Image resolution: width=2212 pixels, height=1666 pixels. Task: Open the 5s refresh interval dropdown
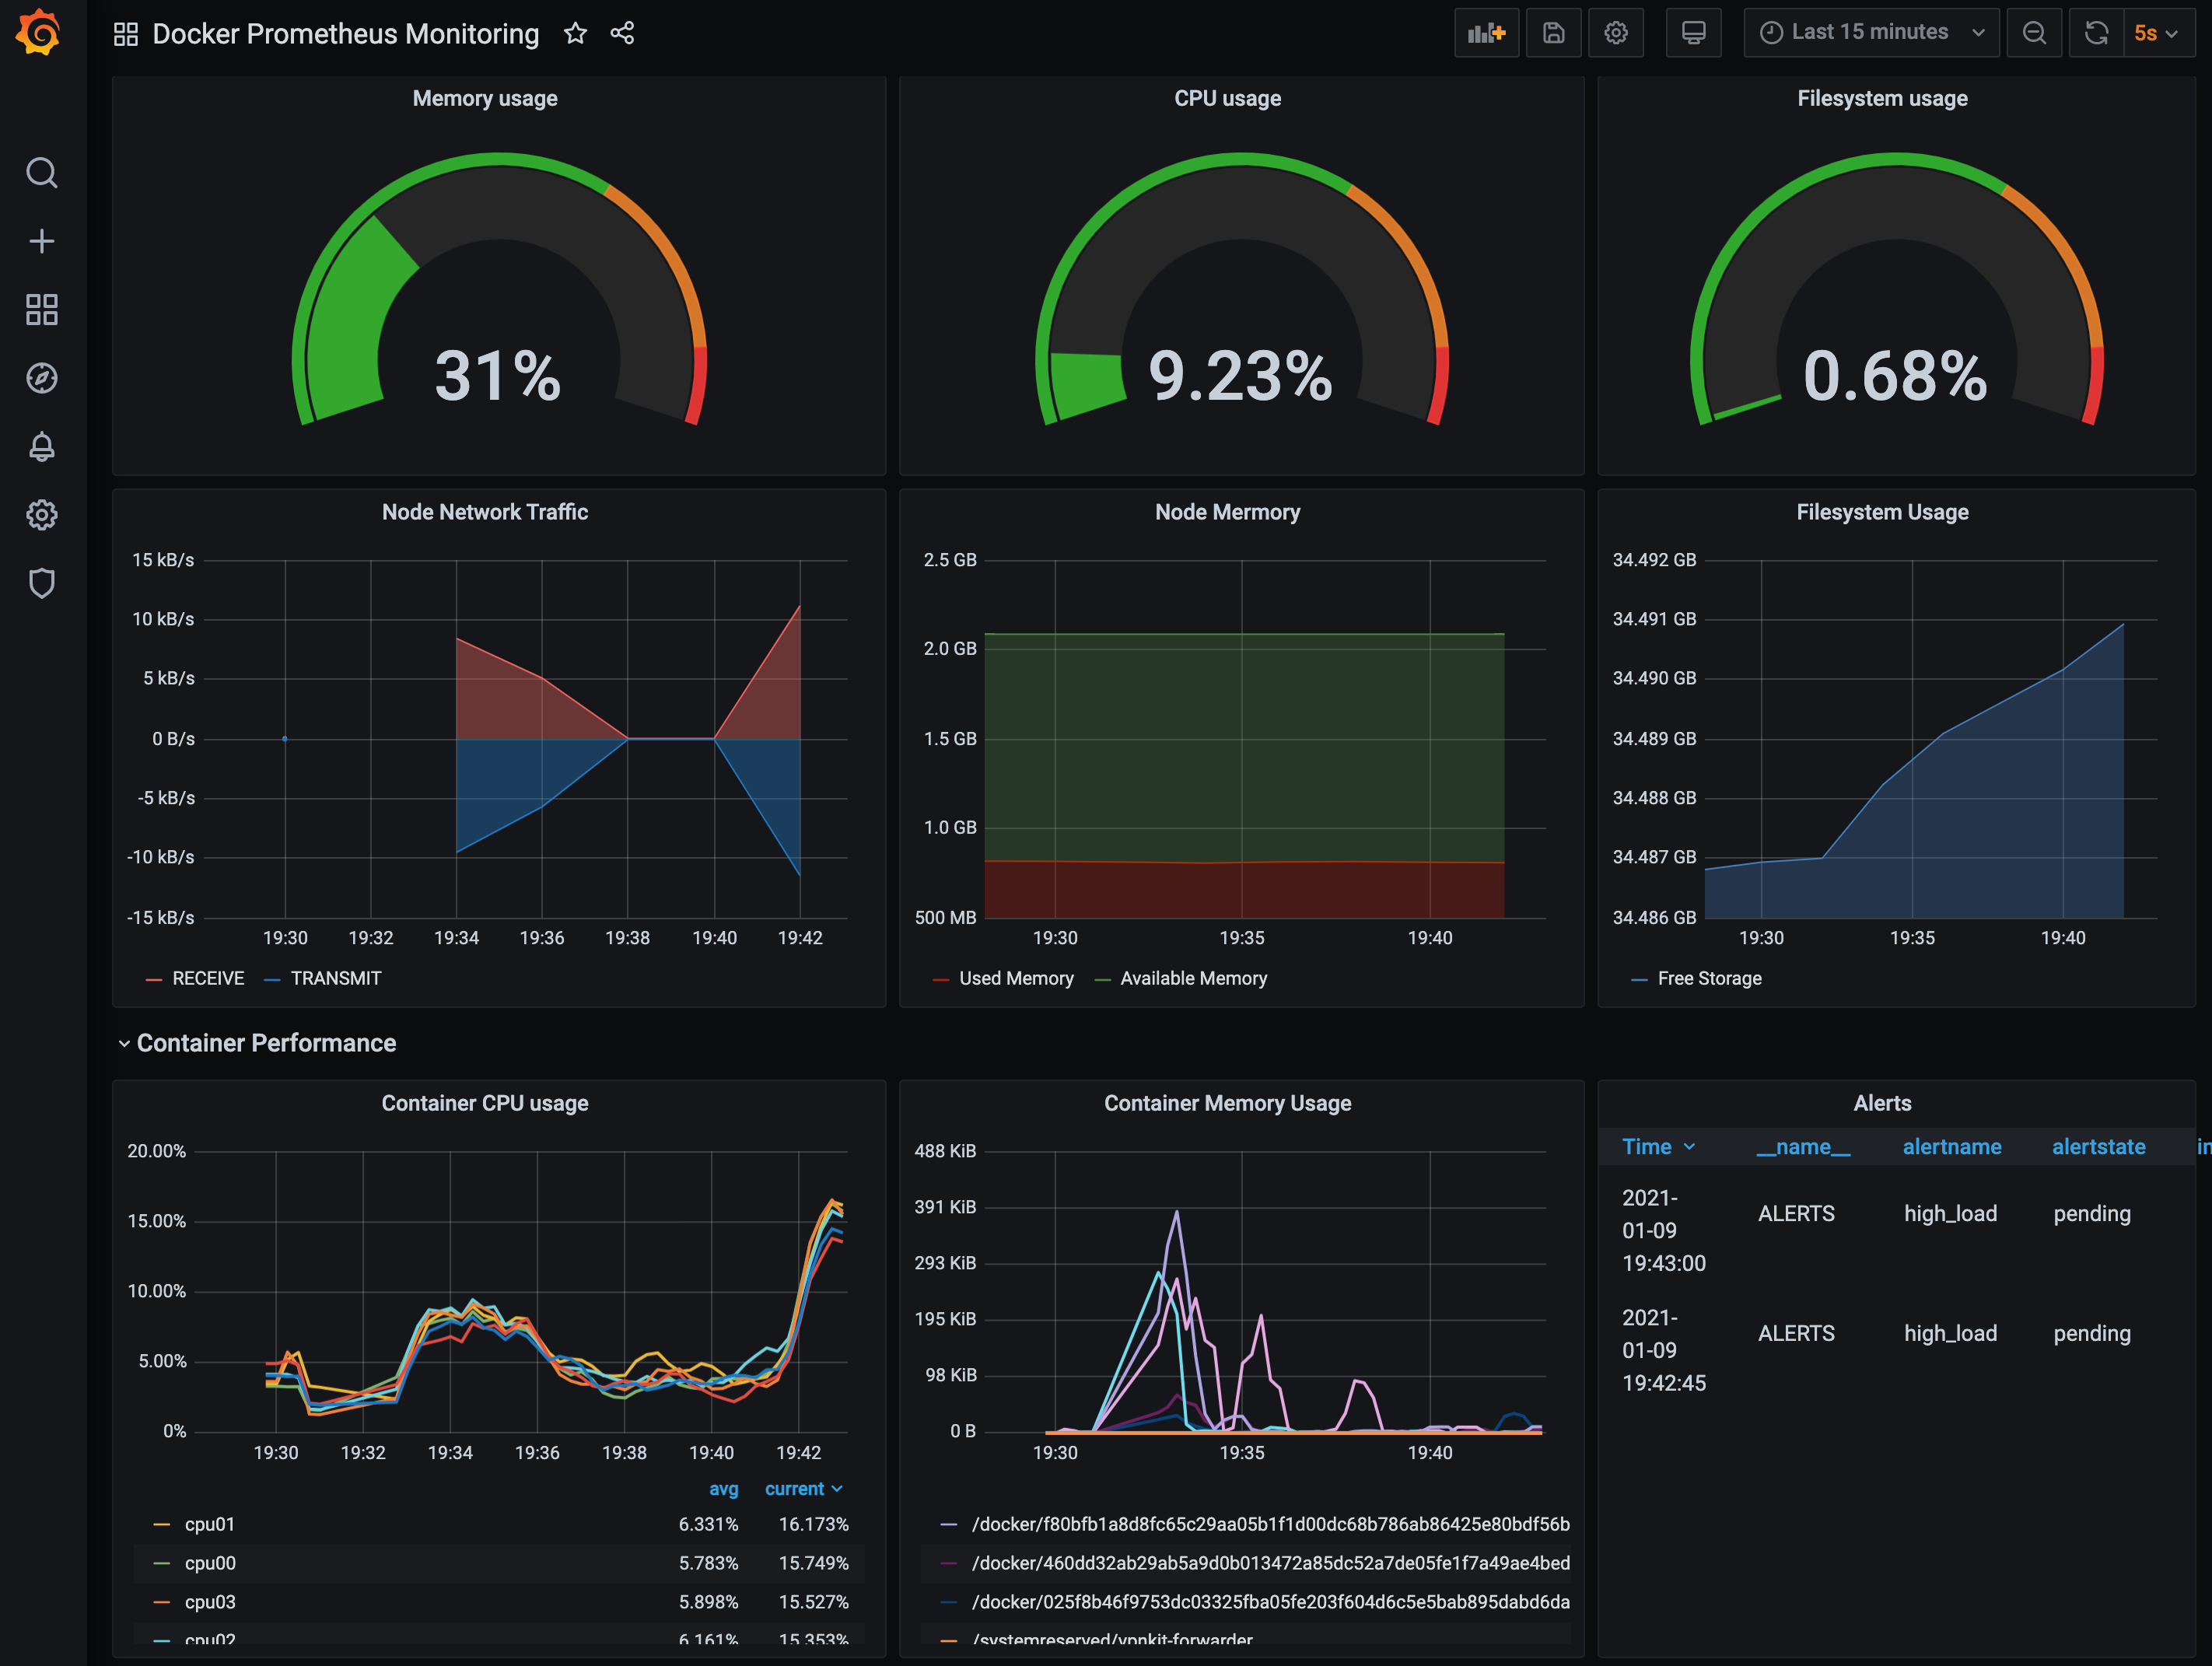point(2155,33)
